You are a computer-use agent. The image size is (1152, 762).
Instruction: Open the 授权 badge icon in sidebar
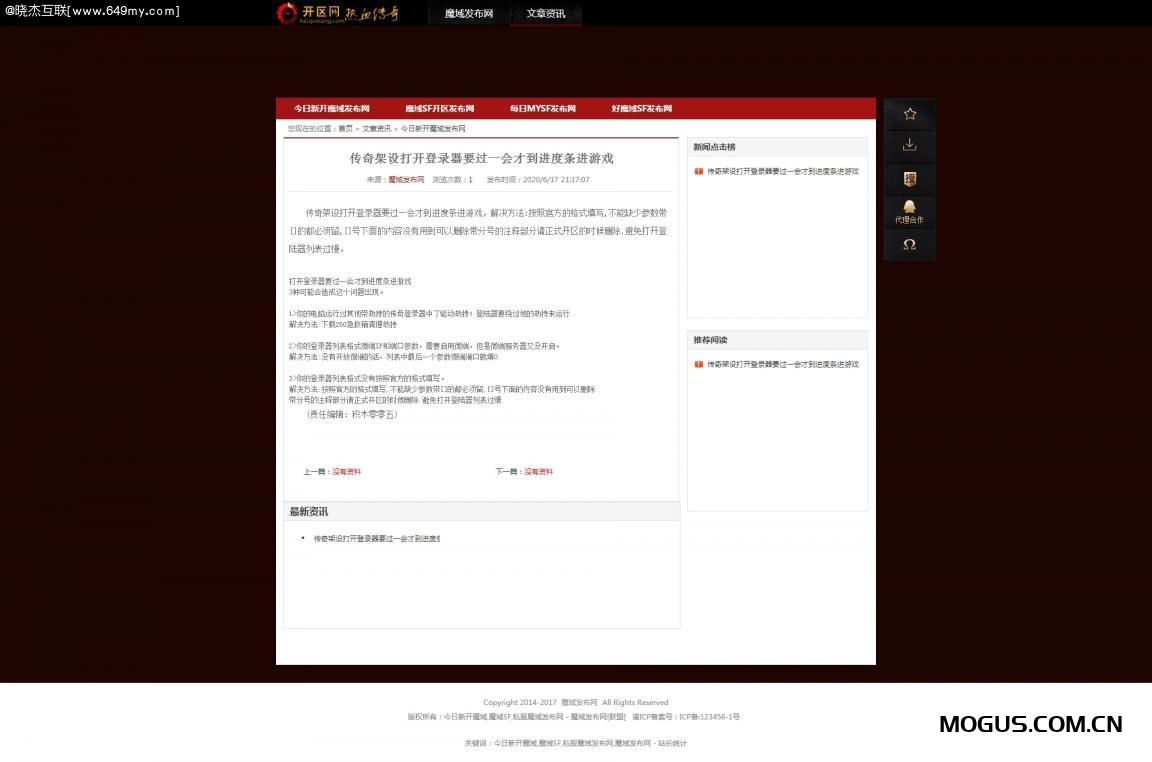(909, 178)
